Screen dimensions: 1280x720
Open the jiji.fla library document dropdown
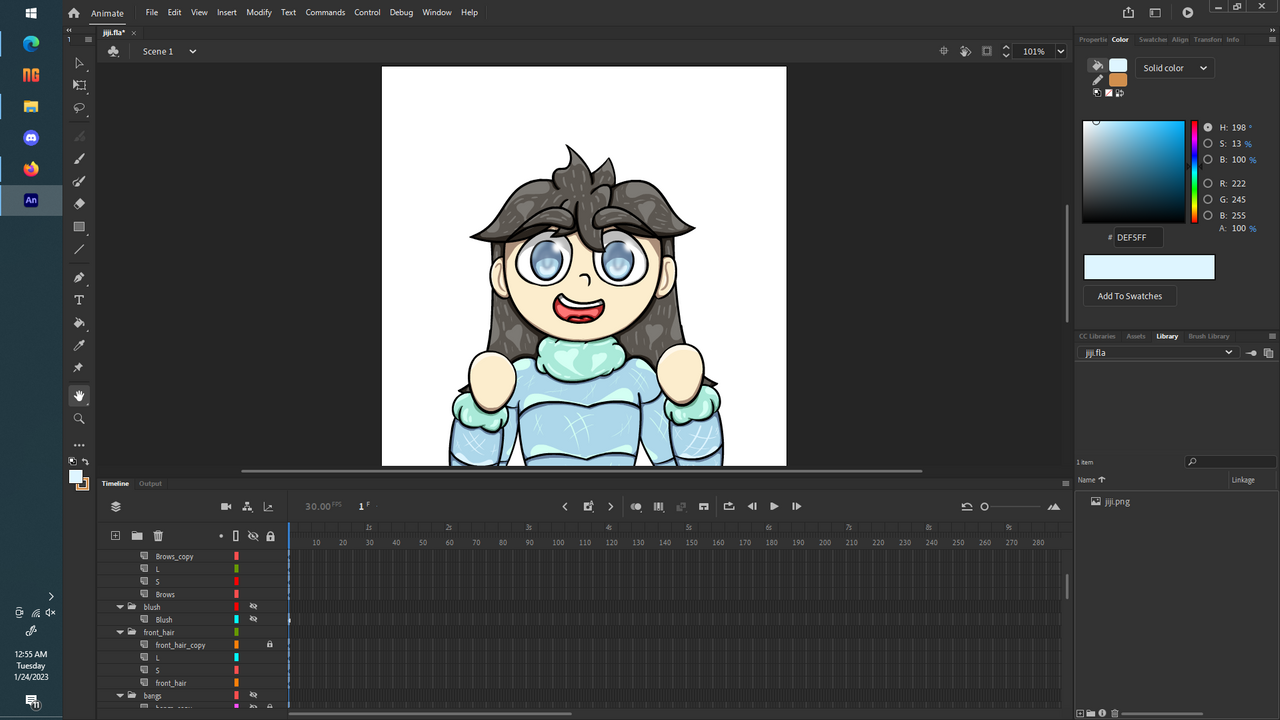pyautogui.click(x=1159, y=353)
